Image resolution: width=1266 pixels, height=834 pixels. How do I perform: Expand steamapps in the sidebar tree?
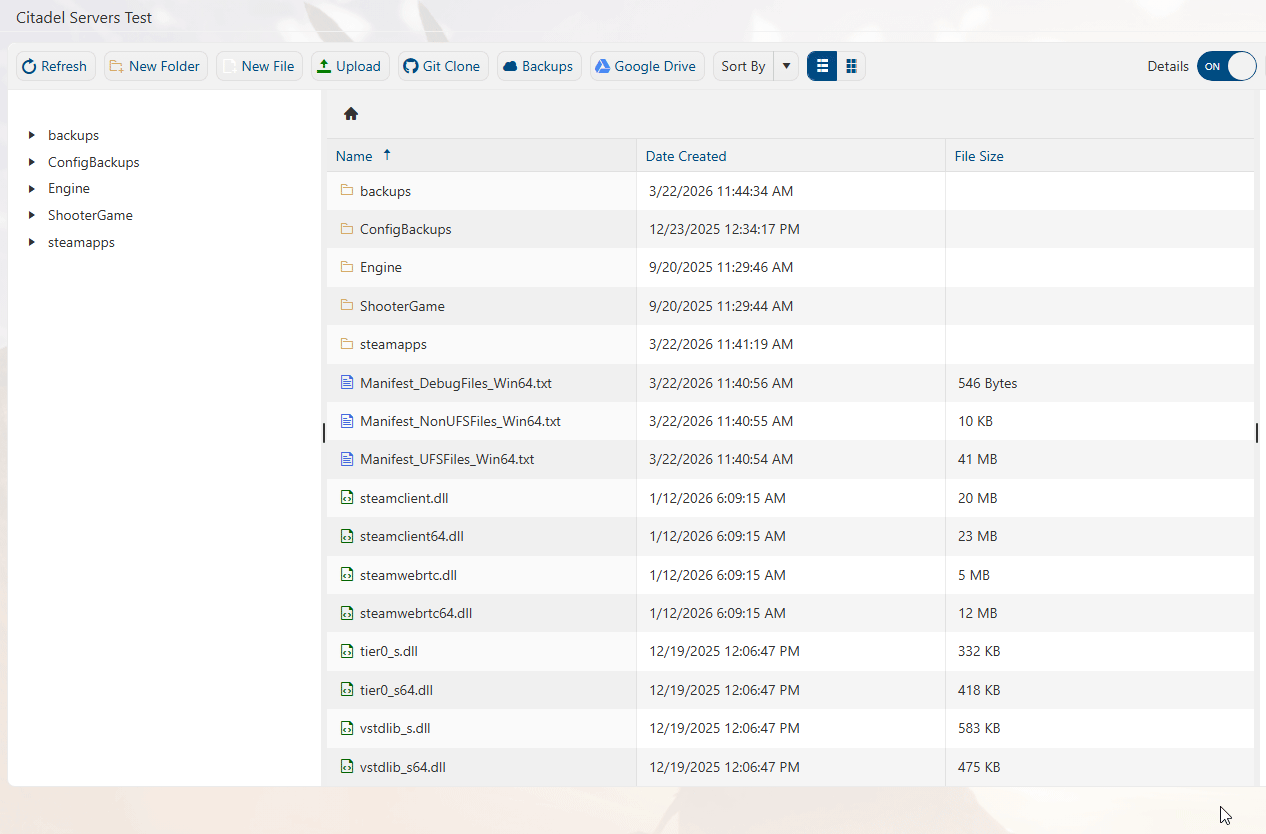32,242
